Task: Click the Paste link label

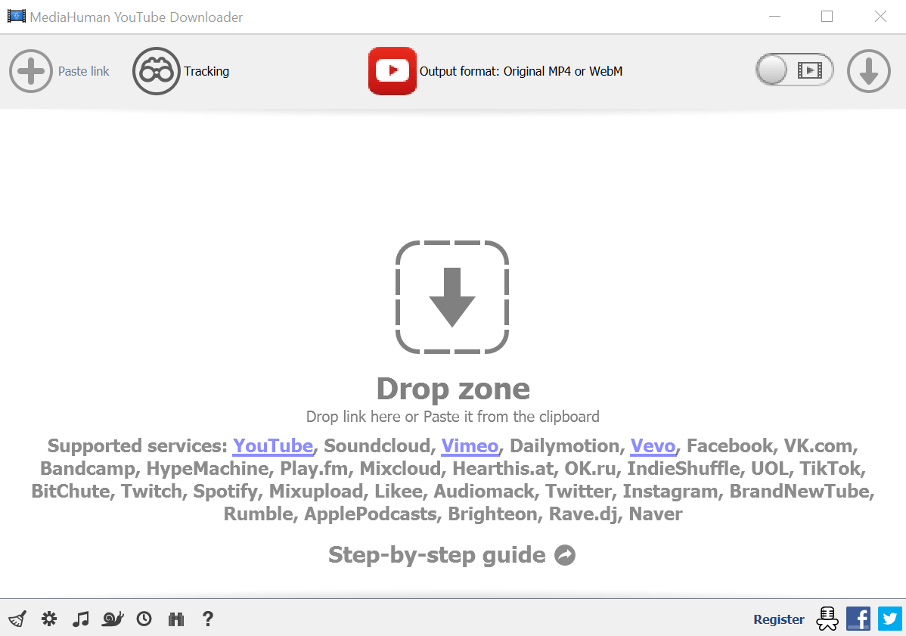Action: click(84, 71)
